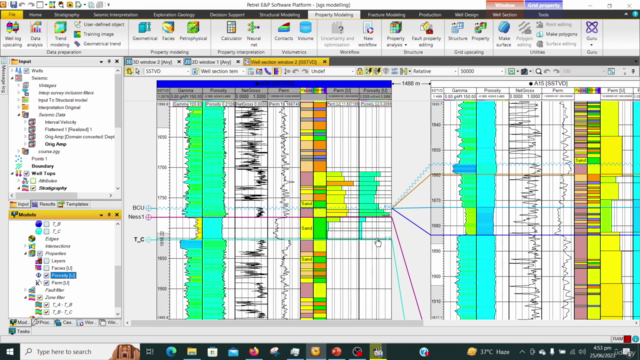Close the Well section window 2 tab
Image resolution: width=640 pixels, height=360 pixels.
coord(324,62)
